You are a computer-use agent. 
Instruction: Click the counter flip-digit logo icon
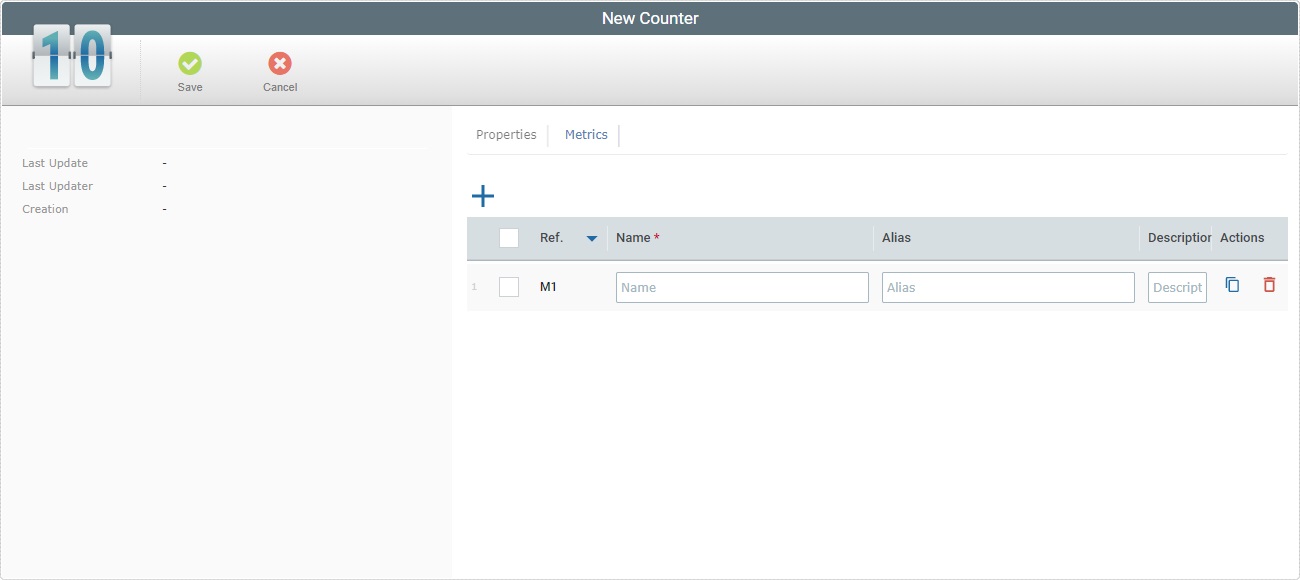click(72, 56)
